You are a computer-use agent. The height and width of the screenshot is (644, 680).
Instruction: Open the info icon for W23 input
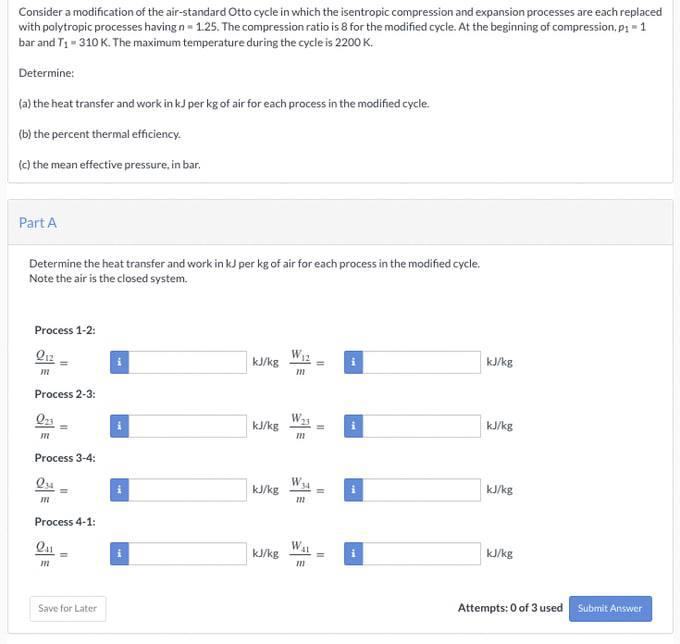click(353, 426)
